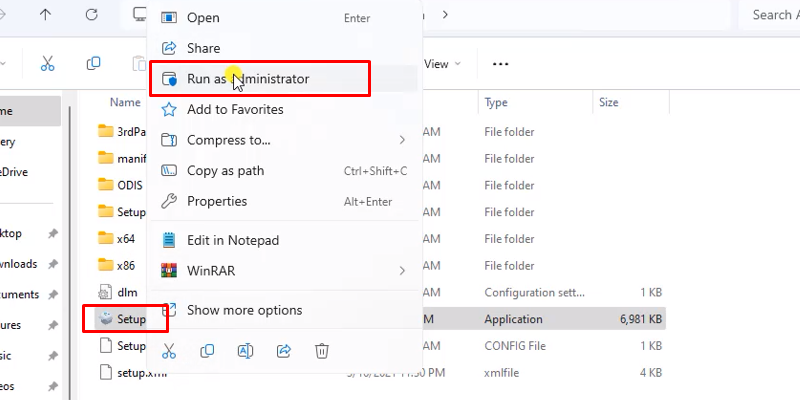Open the See more ellipsis menu
800x400 pixels.
pyautogui.click(x=501, y=64)
